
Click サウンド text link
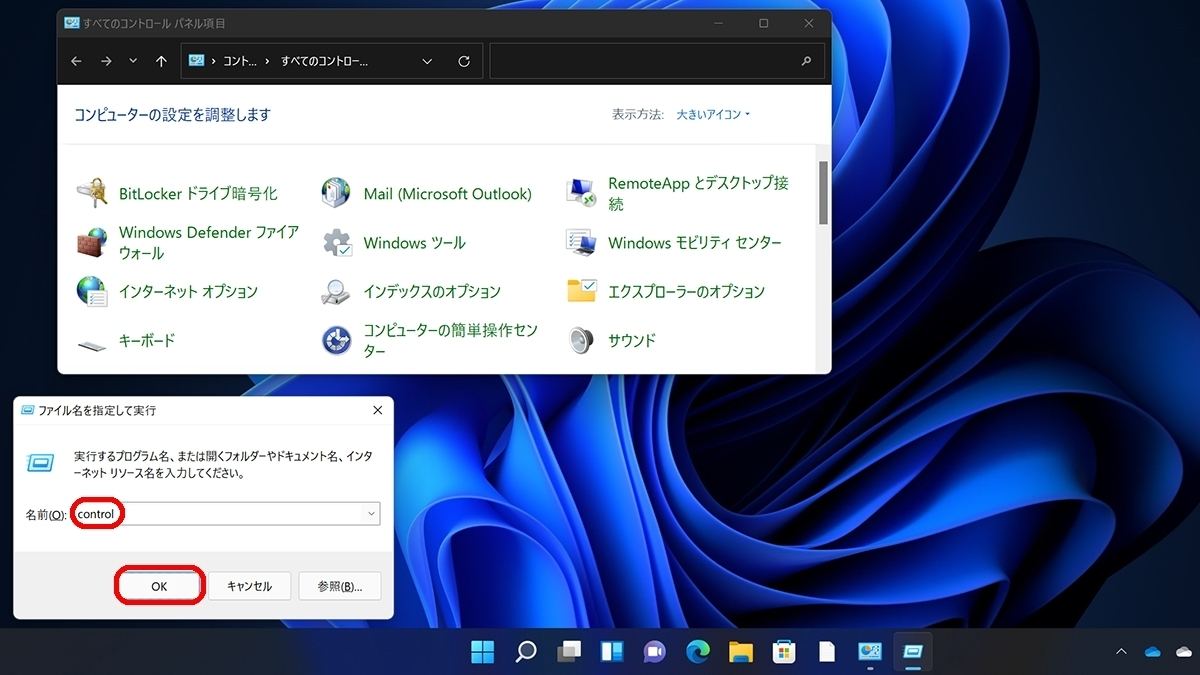point(632,340)
